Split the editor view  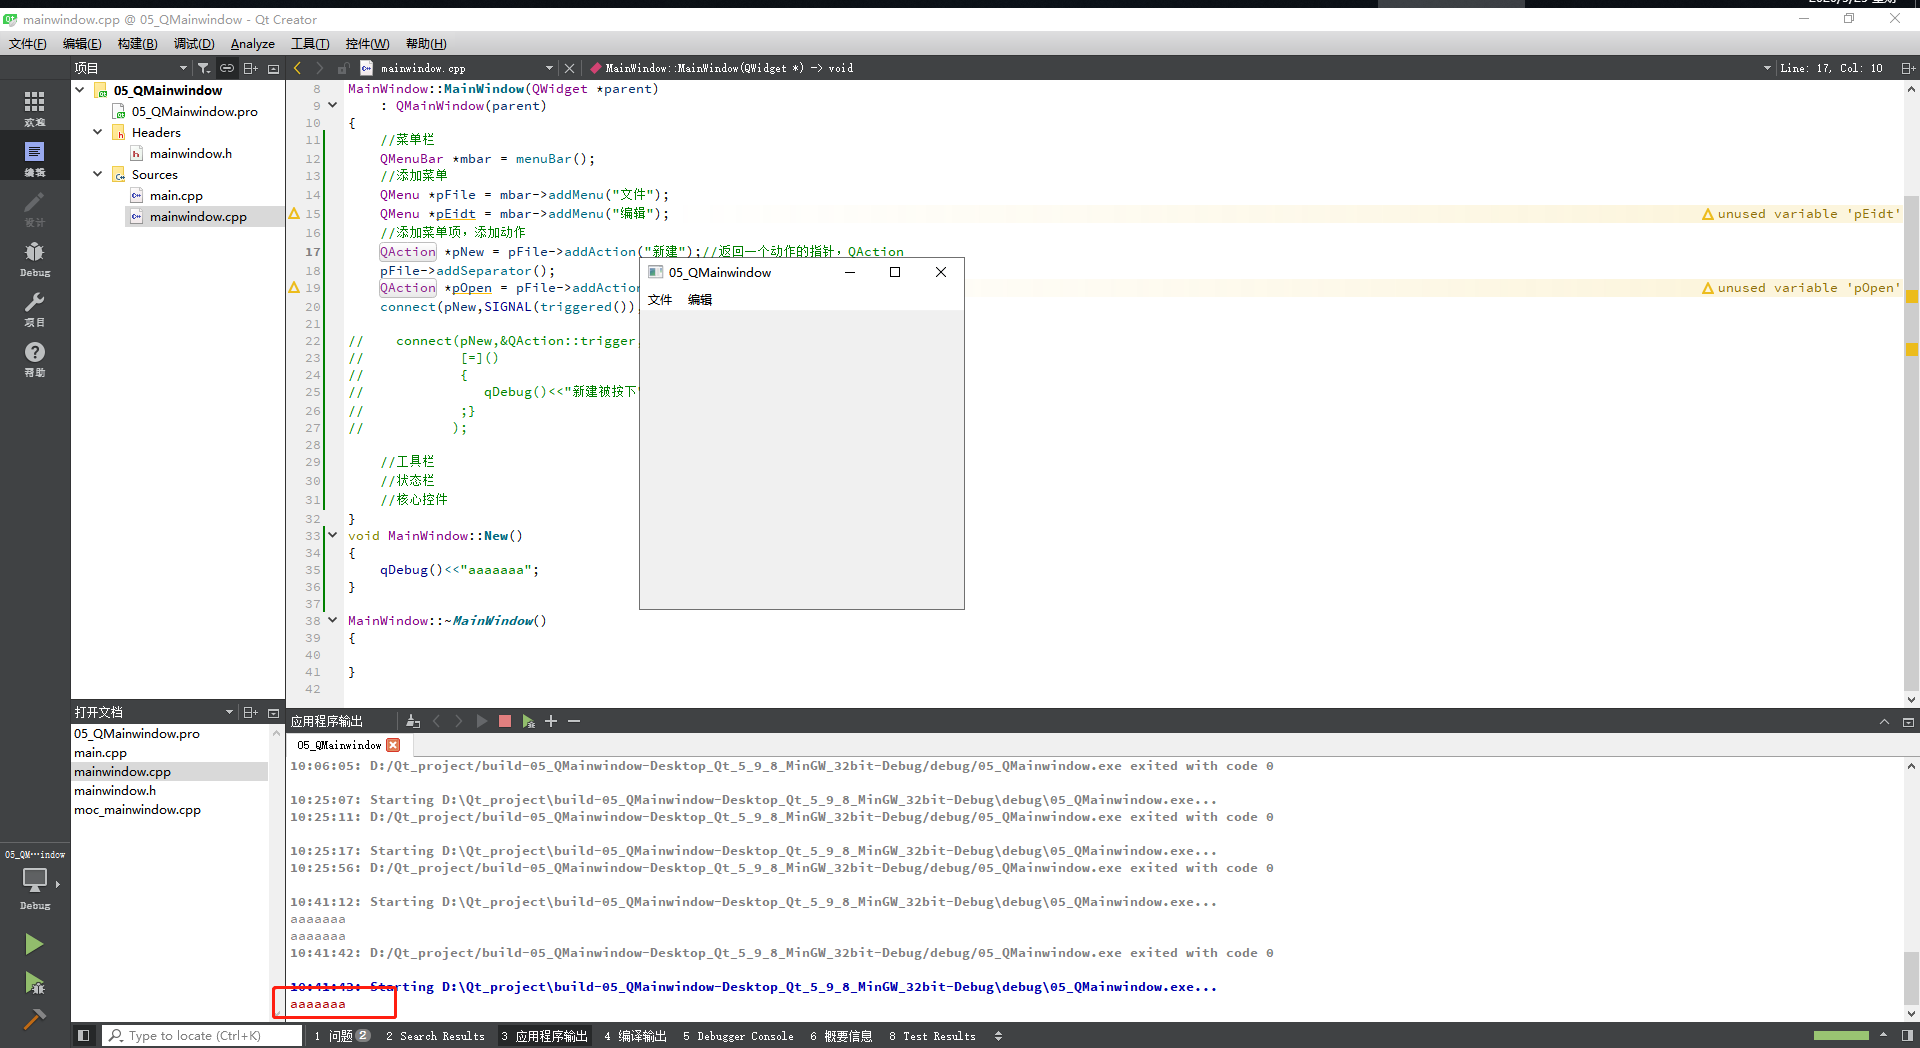click(1907, 68)
